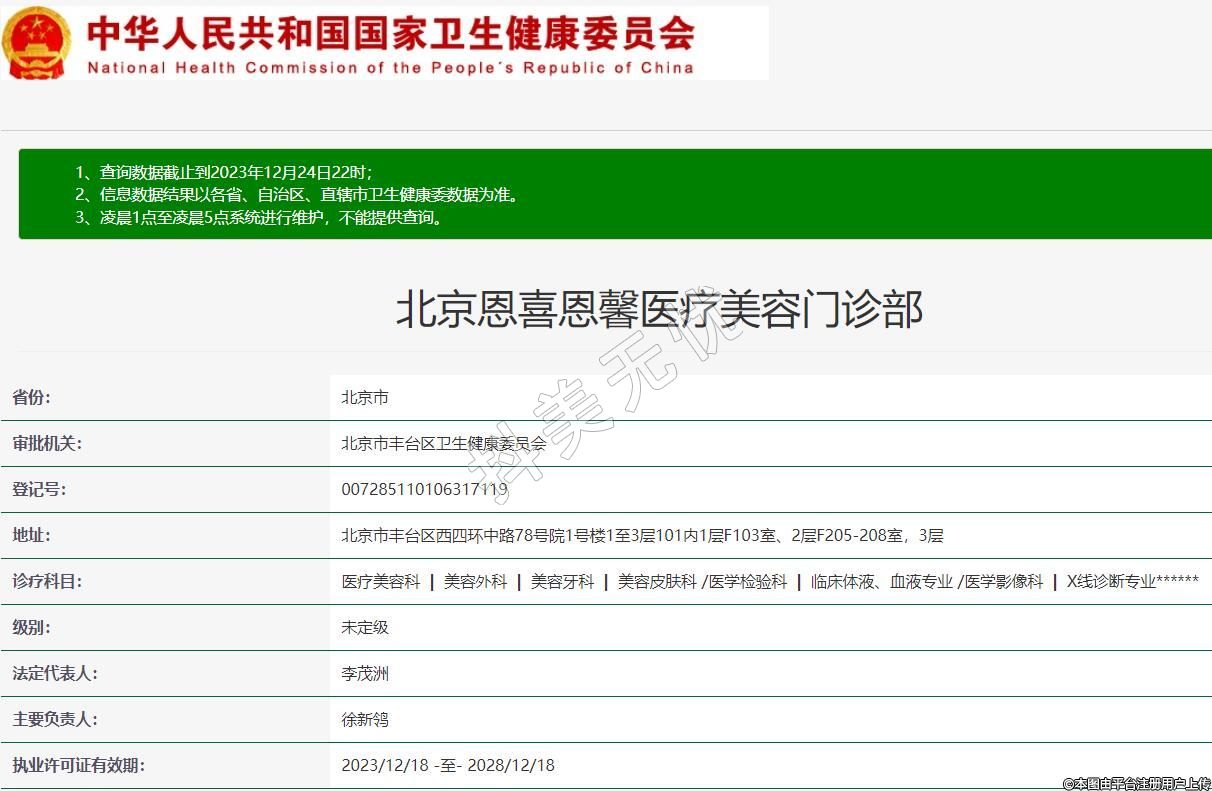
Task: Click the 地址 row label
Action: (31, 535)
